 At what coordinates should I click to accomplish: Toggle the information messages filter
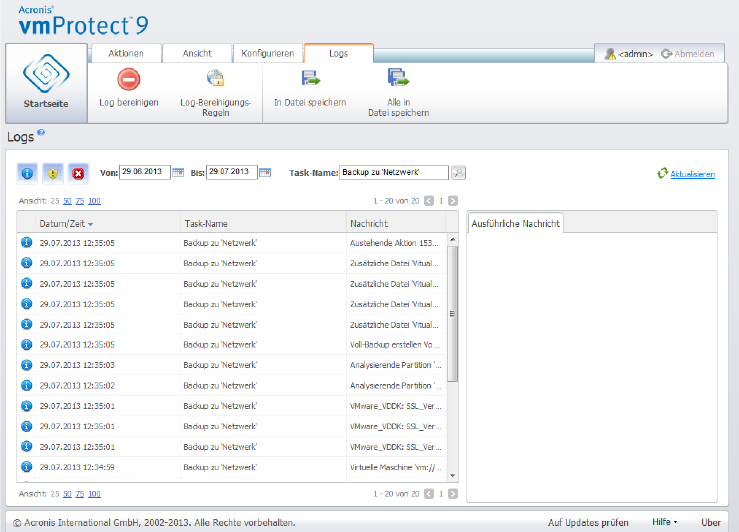pos(27,173)
